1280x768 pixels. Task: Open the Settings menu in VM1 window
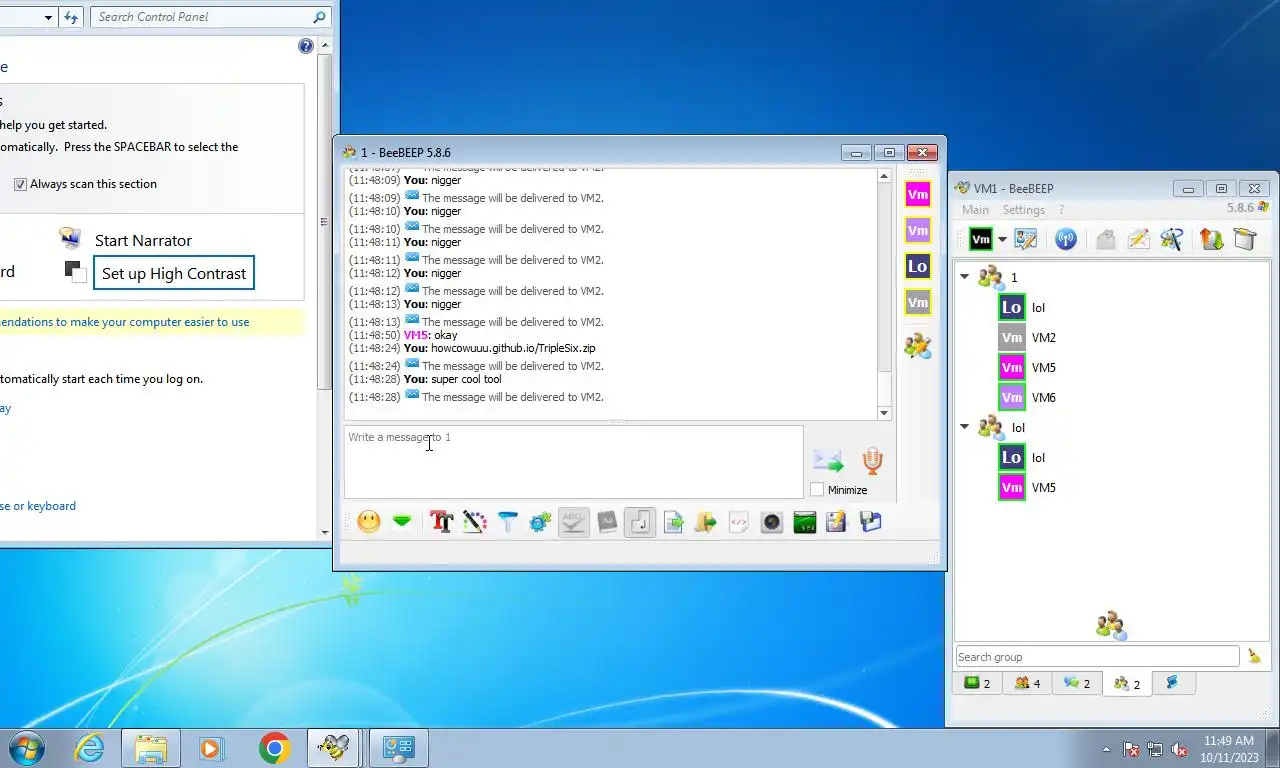(1023, 210)
